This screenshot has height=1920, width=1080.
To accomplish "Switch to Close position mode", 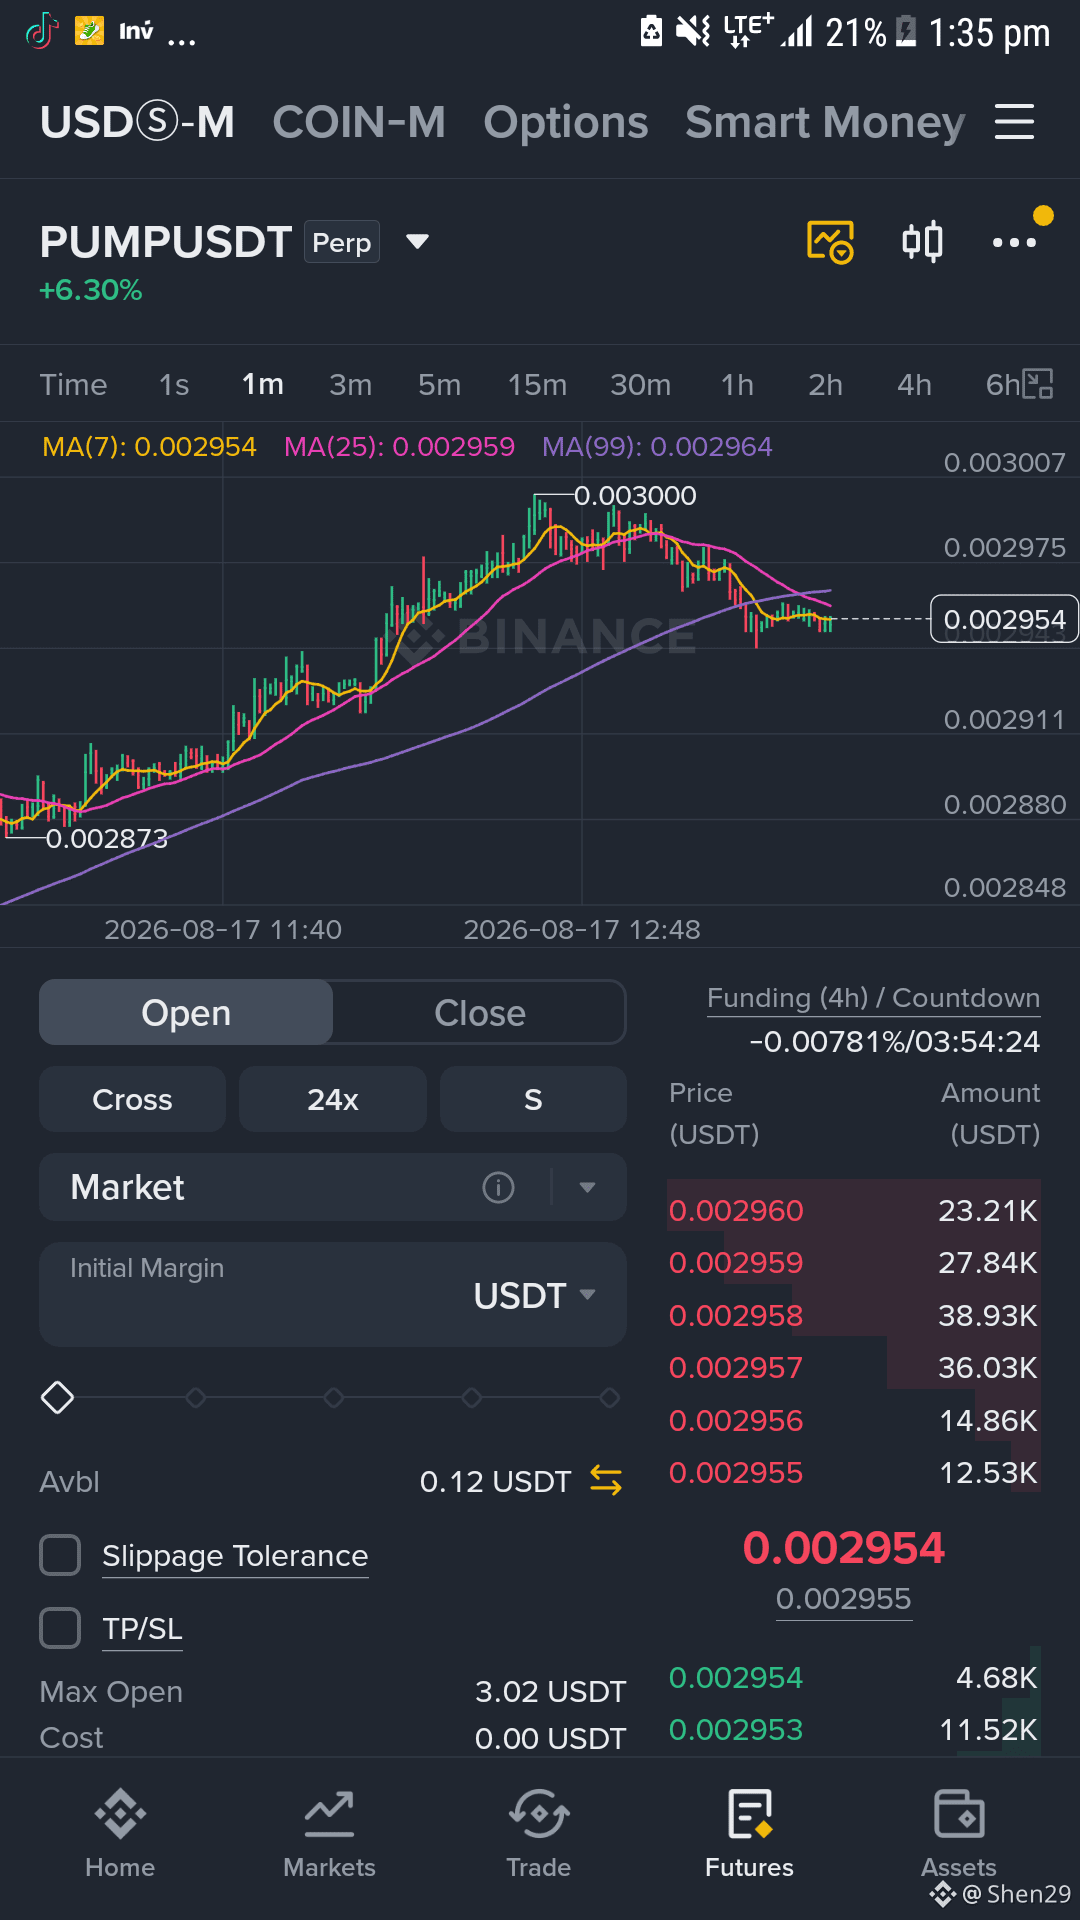I will [480, 1013].
